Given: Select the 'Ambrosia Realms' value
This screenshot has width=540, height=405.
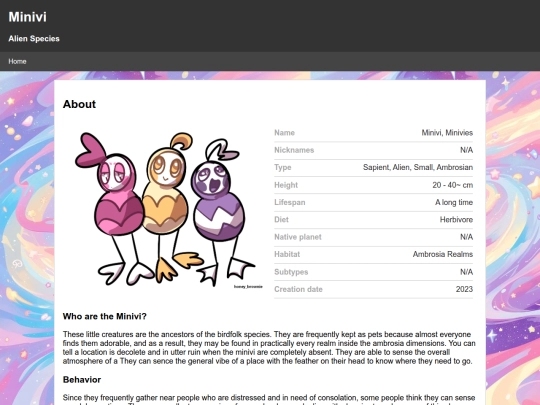Looking at the screenshot, I should [443, 254].
